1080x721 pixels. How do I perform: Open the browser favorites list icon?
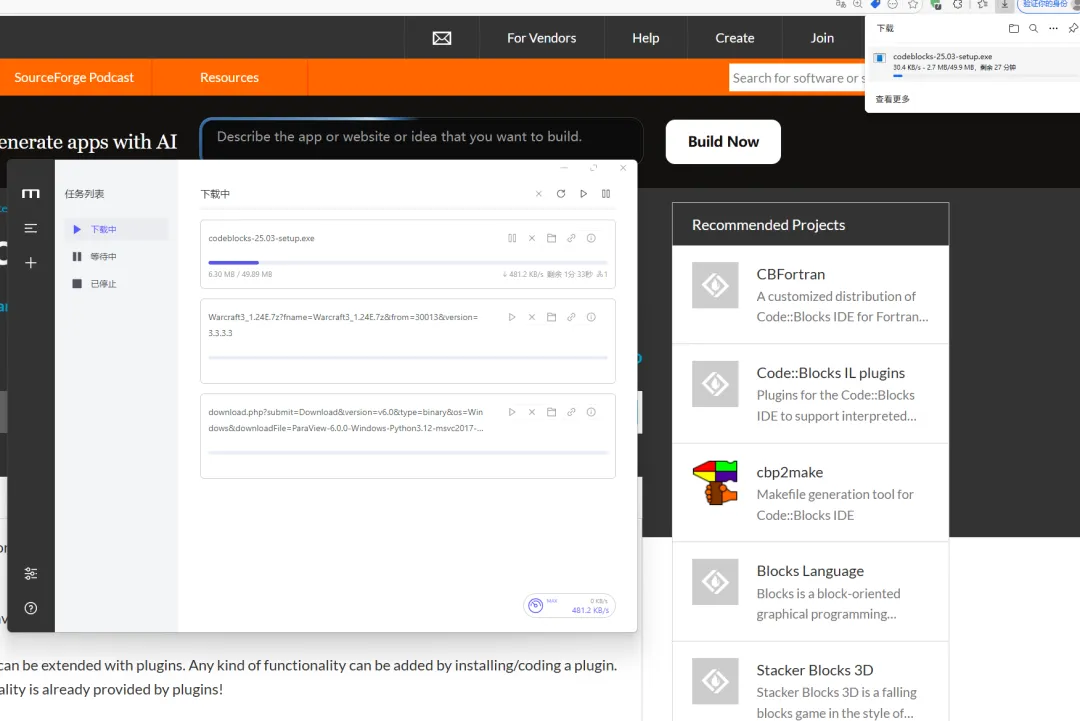point(982,5)
